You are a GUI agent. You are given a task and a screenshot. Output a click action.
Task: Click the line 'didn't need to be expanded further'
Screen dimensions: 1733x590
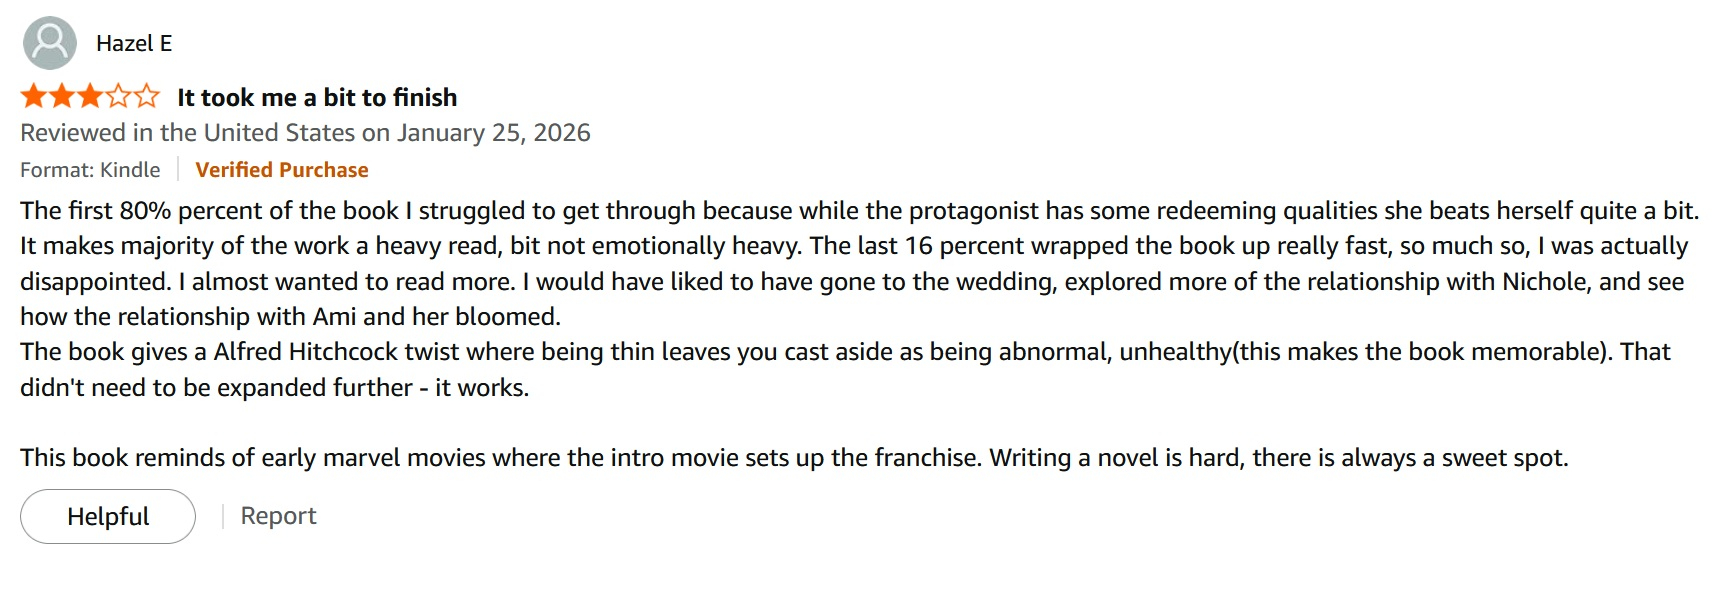(x=274, y=388)
